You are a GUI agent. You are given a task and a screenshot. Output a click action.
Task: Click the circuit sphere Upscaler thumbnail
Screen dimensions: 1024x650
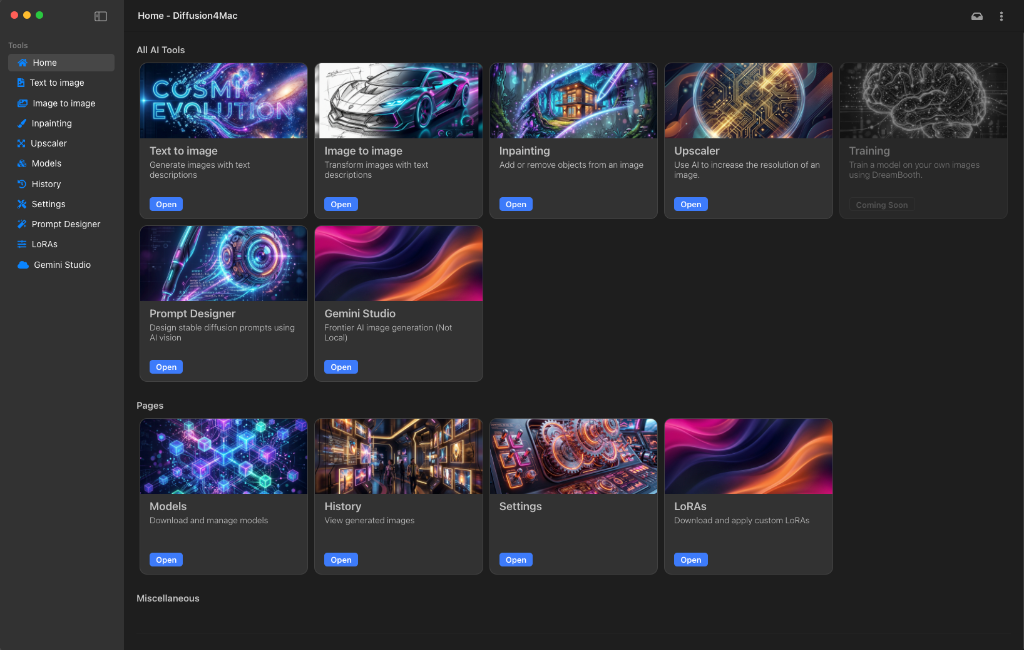748,101
